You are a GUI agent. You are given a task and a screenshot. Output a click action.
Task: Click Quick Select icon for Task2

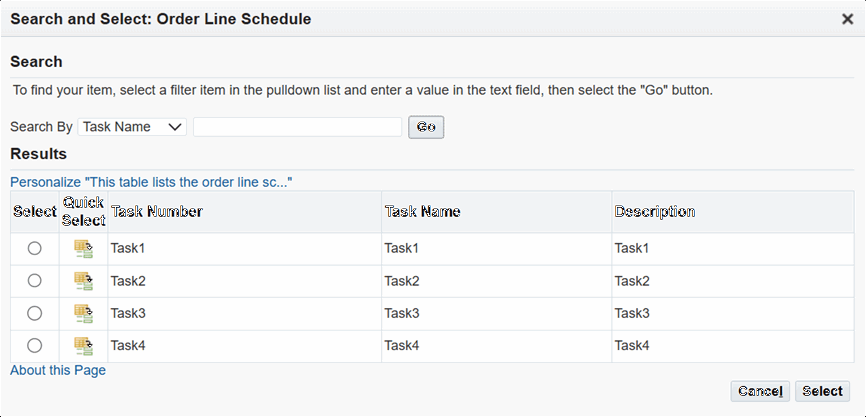83,281
